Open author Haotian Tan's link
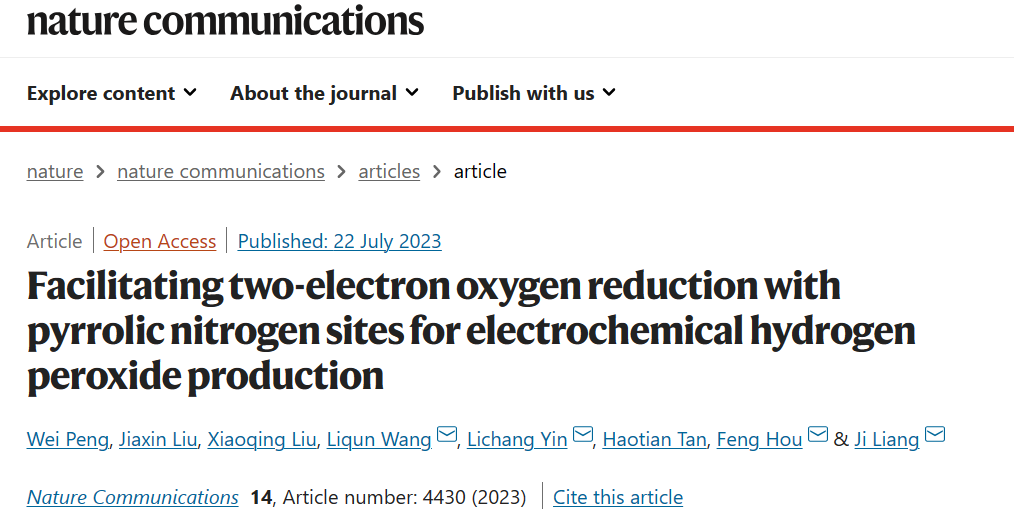Viewport: 1014px width, 520px height. 654,440
